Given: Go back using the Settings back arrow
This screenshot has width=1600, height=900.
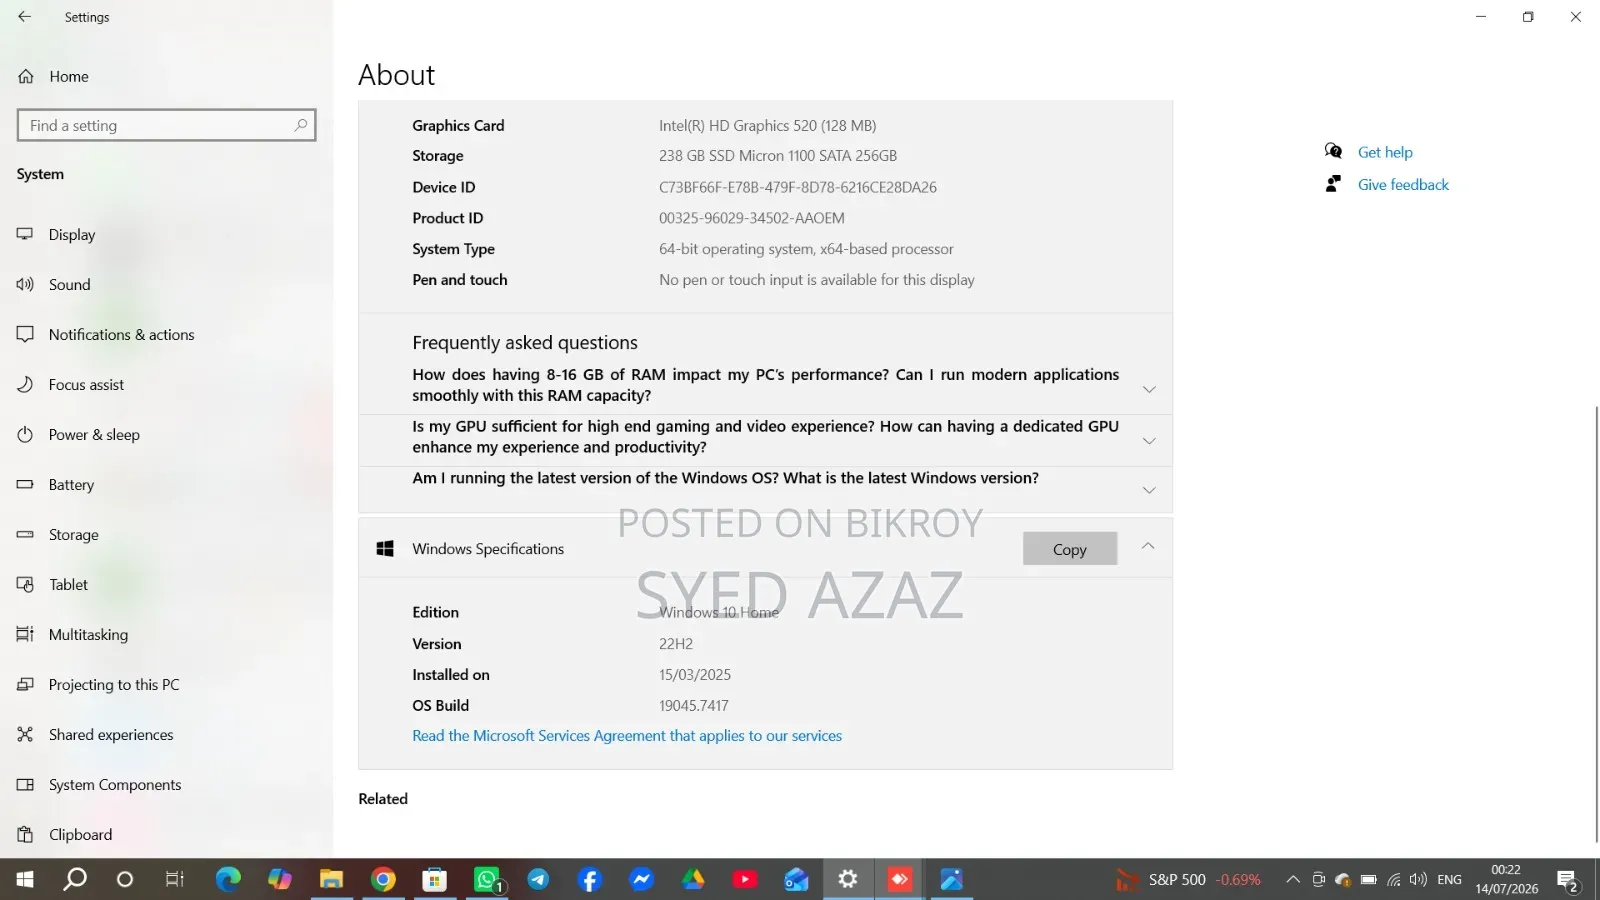Looking at the screenshot, I should 25,17.
